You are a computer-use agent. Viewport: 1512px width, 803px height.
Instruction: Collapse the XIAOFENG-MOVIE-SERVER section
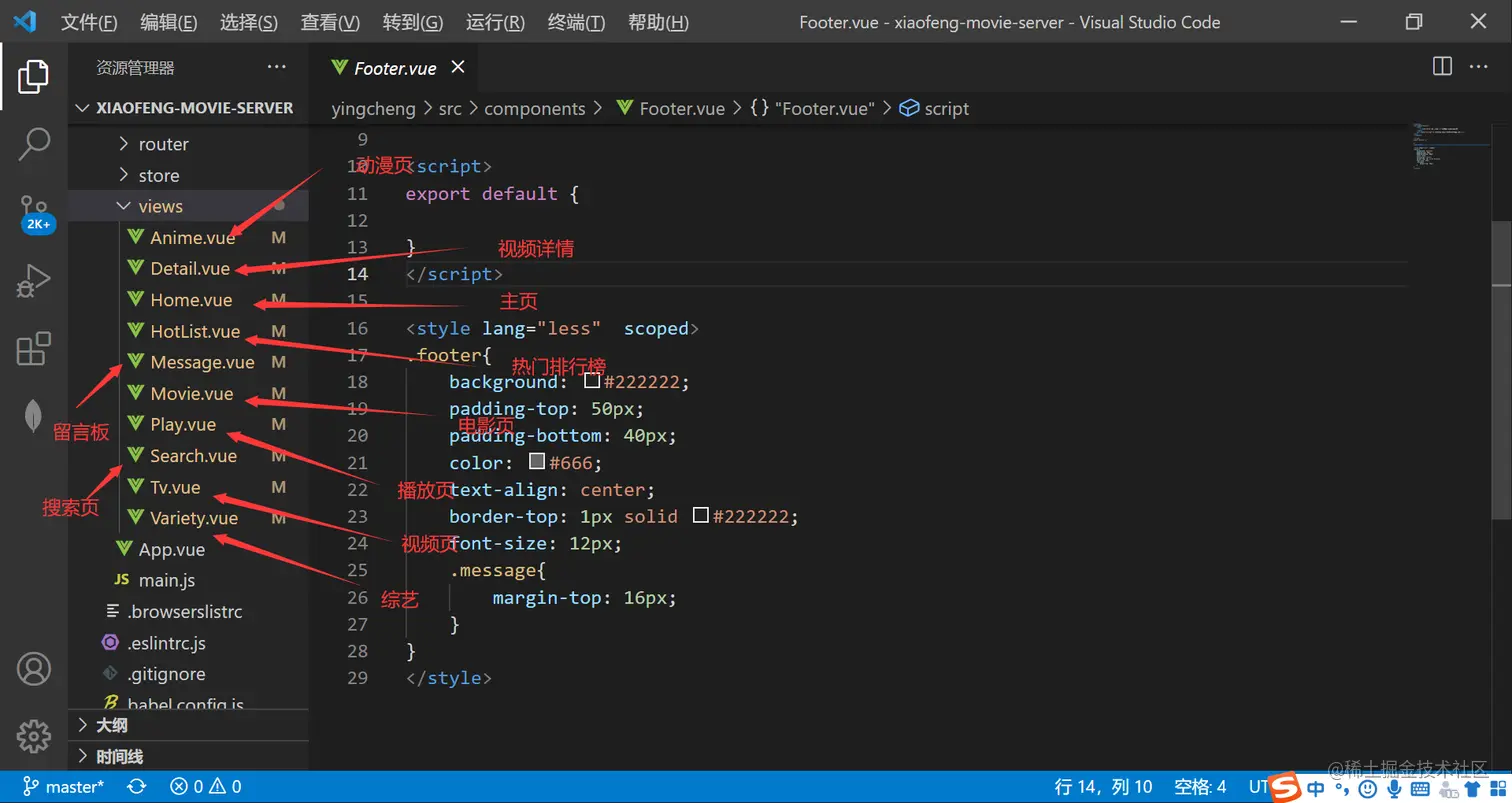(x=188, y=108)
